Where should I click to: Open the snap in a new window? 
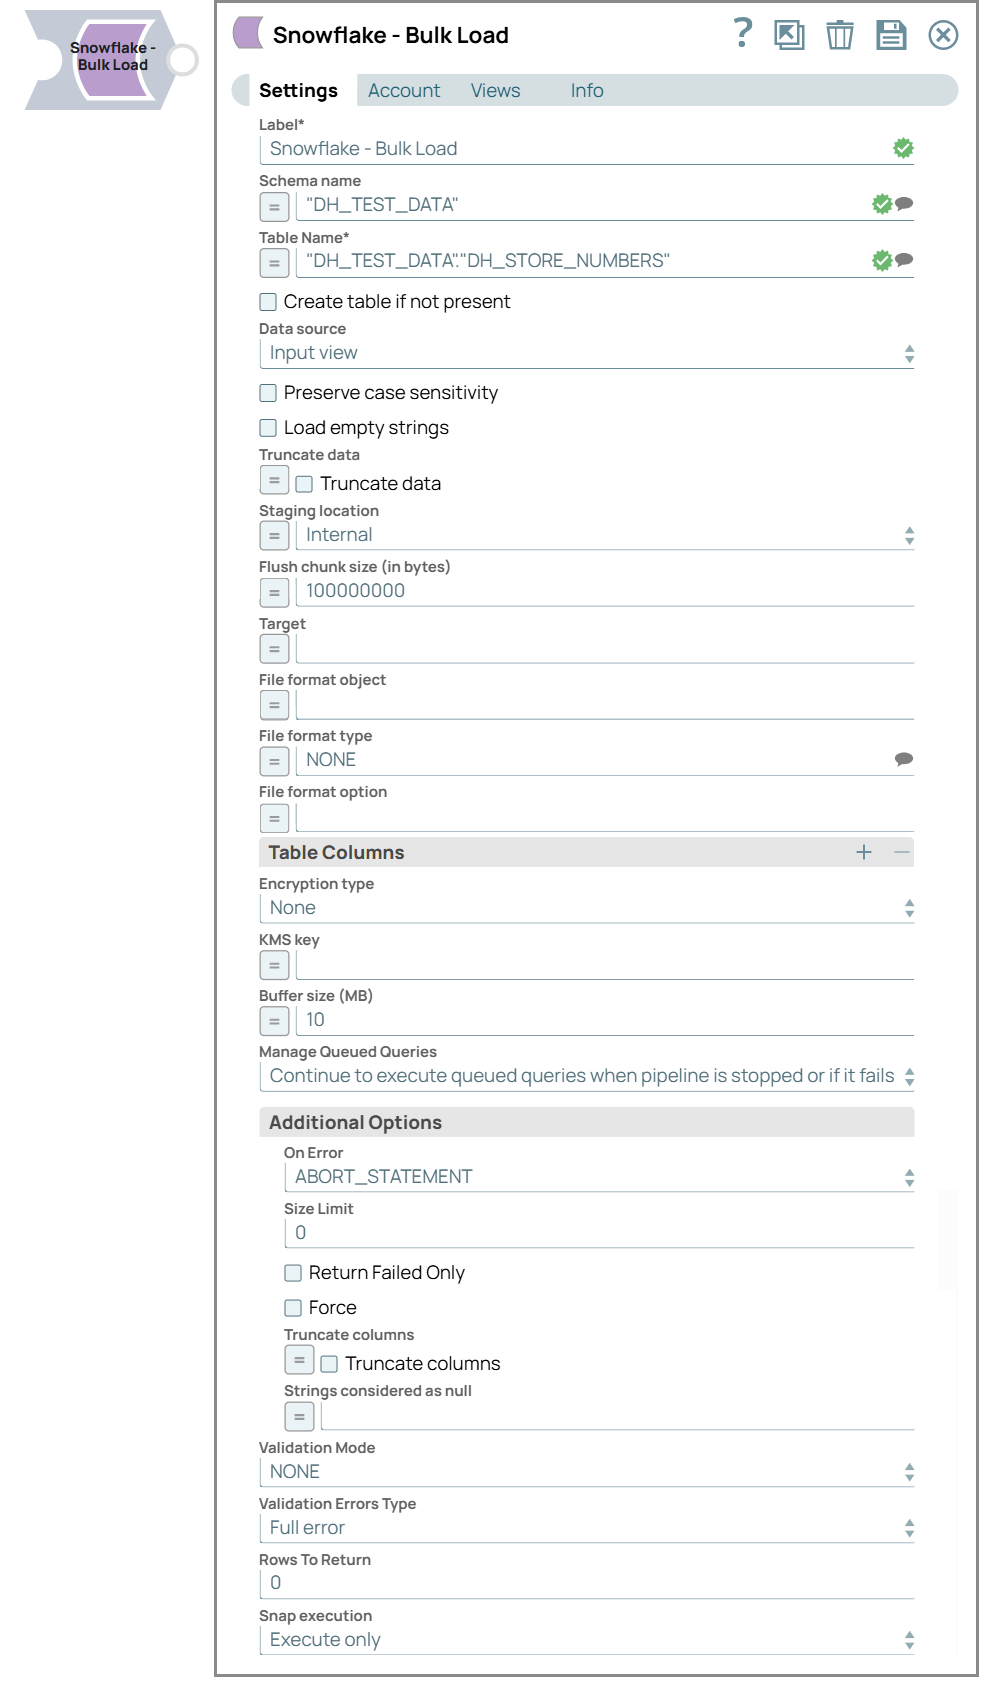(789, 35)
